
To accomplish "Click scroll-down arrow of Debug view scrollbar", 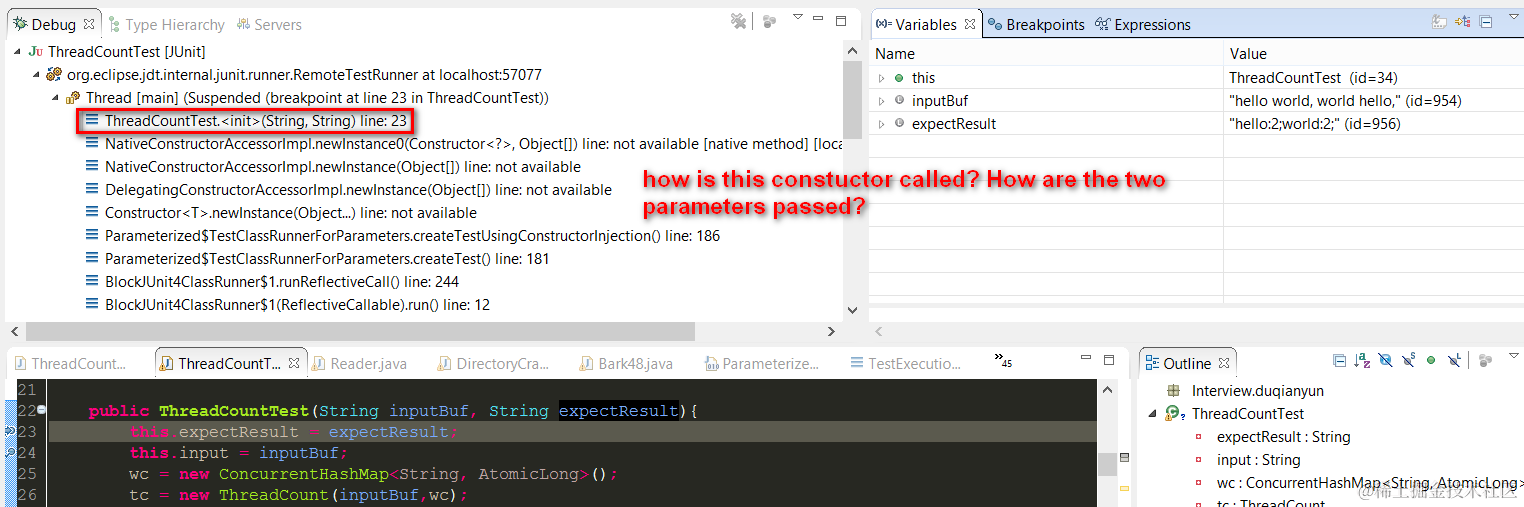I will 852,311.
